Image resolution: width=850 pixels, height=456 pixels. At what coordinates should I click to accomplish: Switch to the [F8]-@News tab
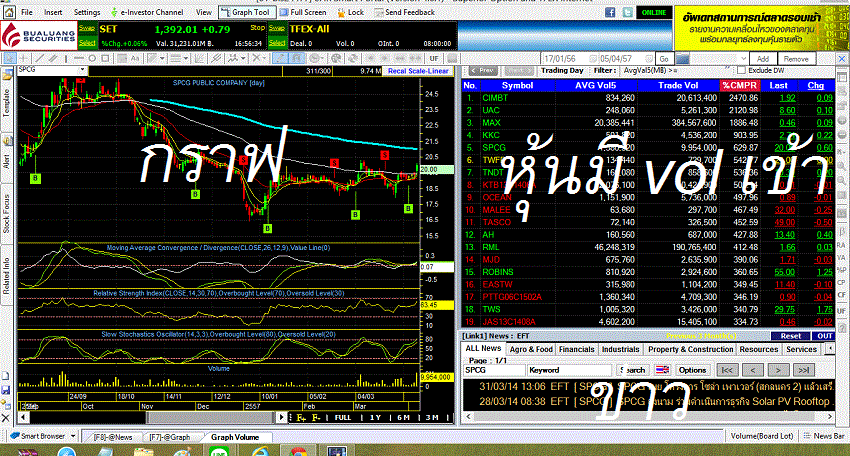[x=113, y=437]
